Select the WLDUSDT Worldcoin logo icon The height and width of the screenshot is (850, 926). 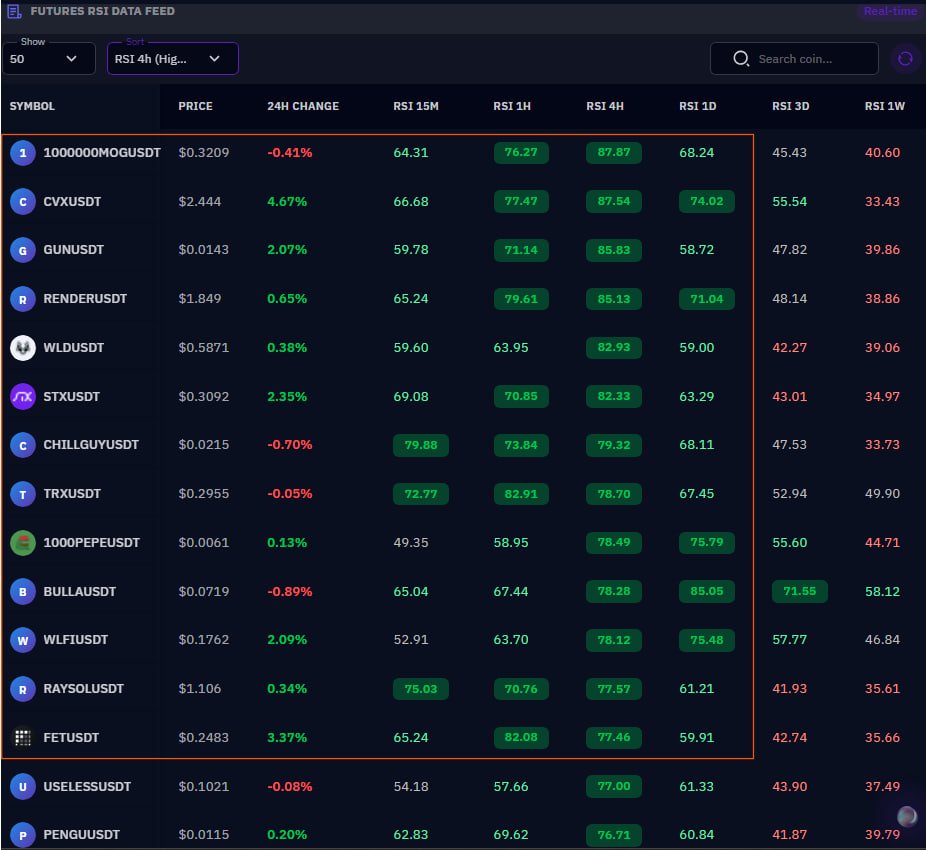coord(21,347)
